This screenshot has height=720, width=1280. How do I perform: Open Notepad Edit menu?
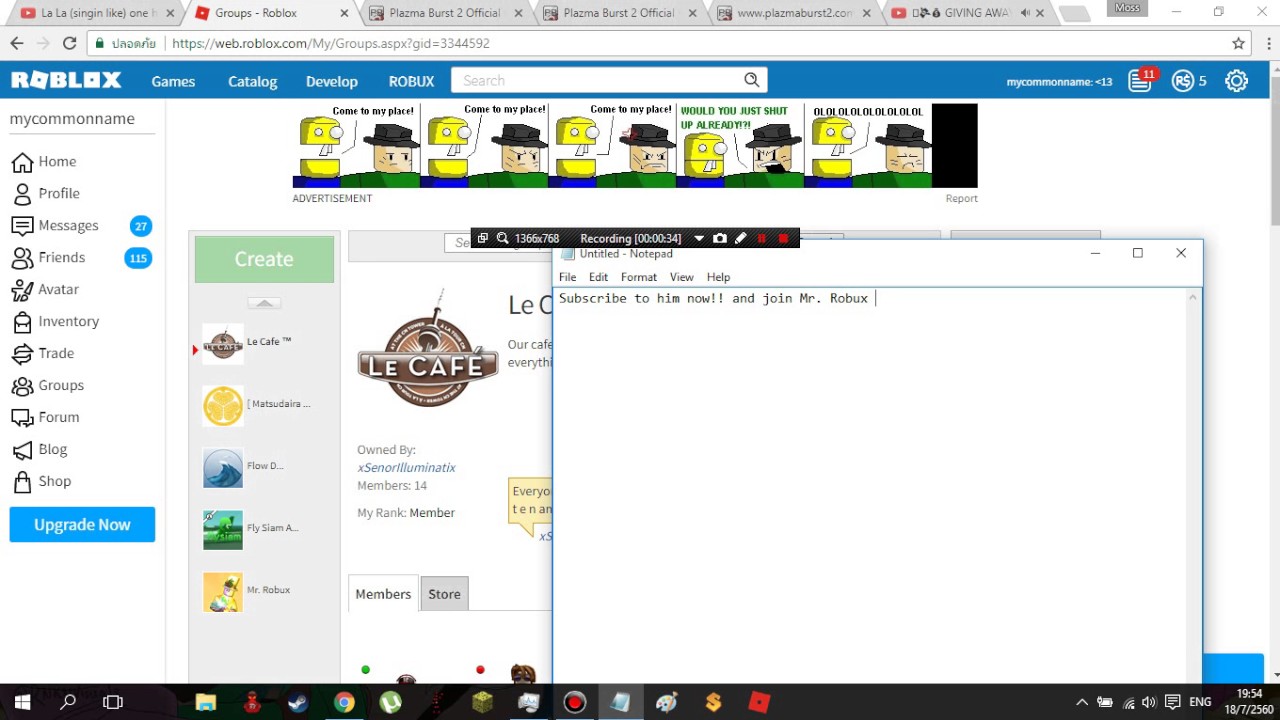(x=598, y=277)
